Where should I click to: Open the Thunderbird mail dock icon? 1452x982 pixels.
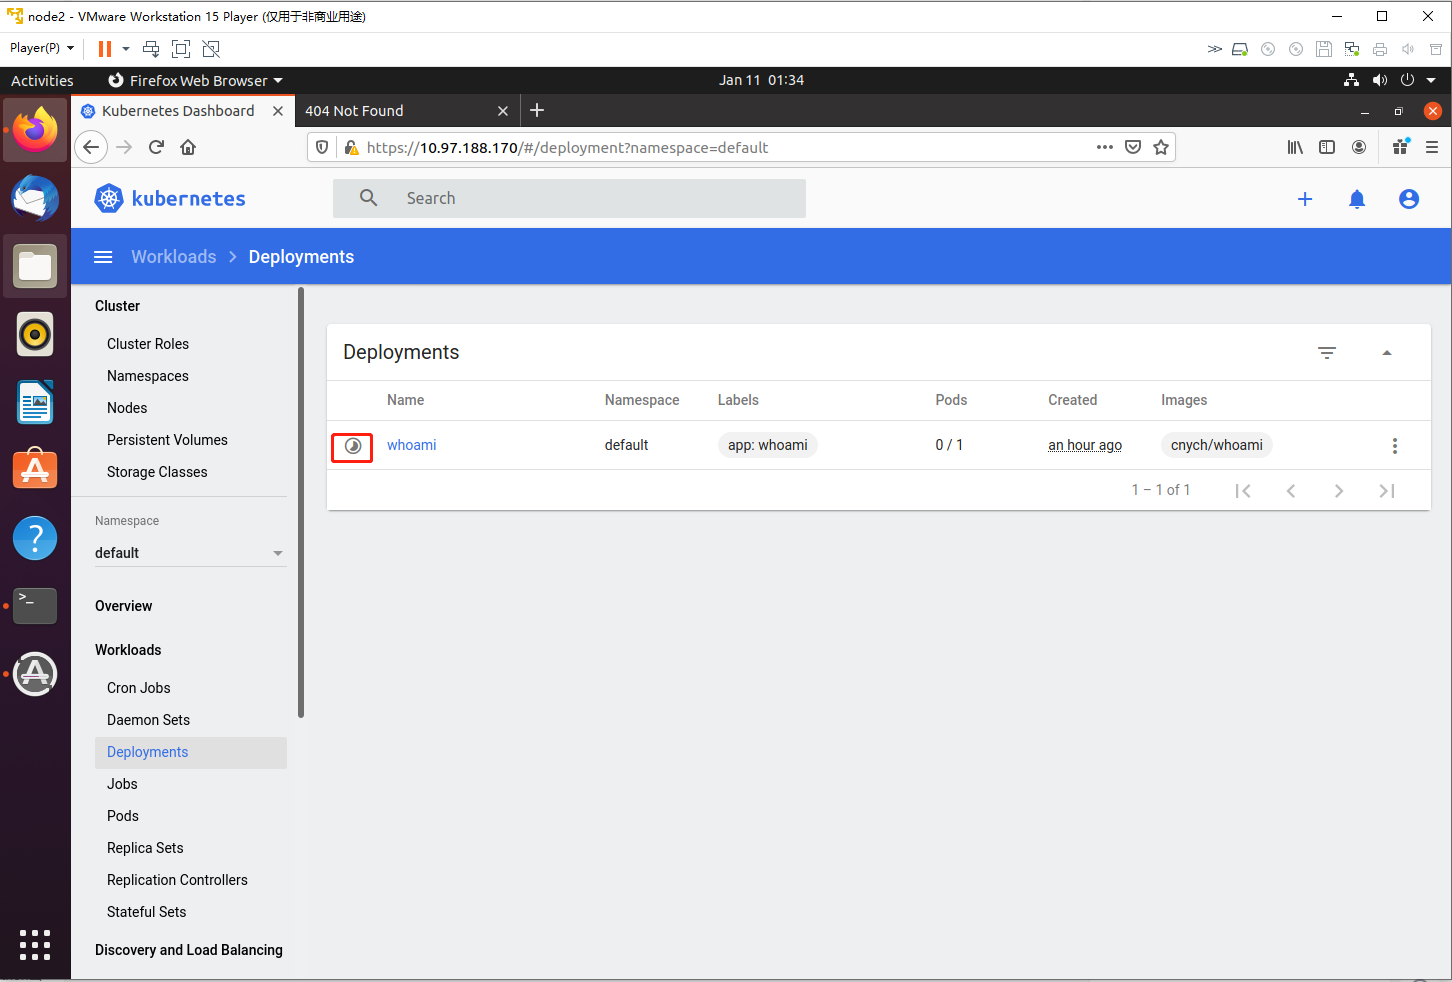tap(35, 198)
